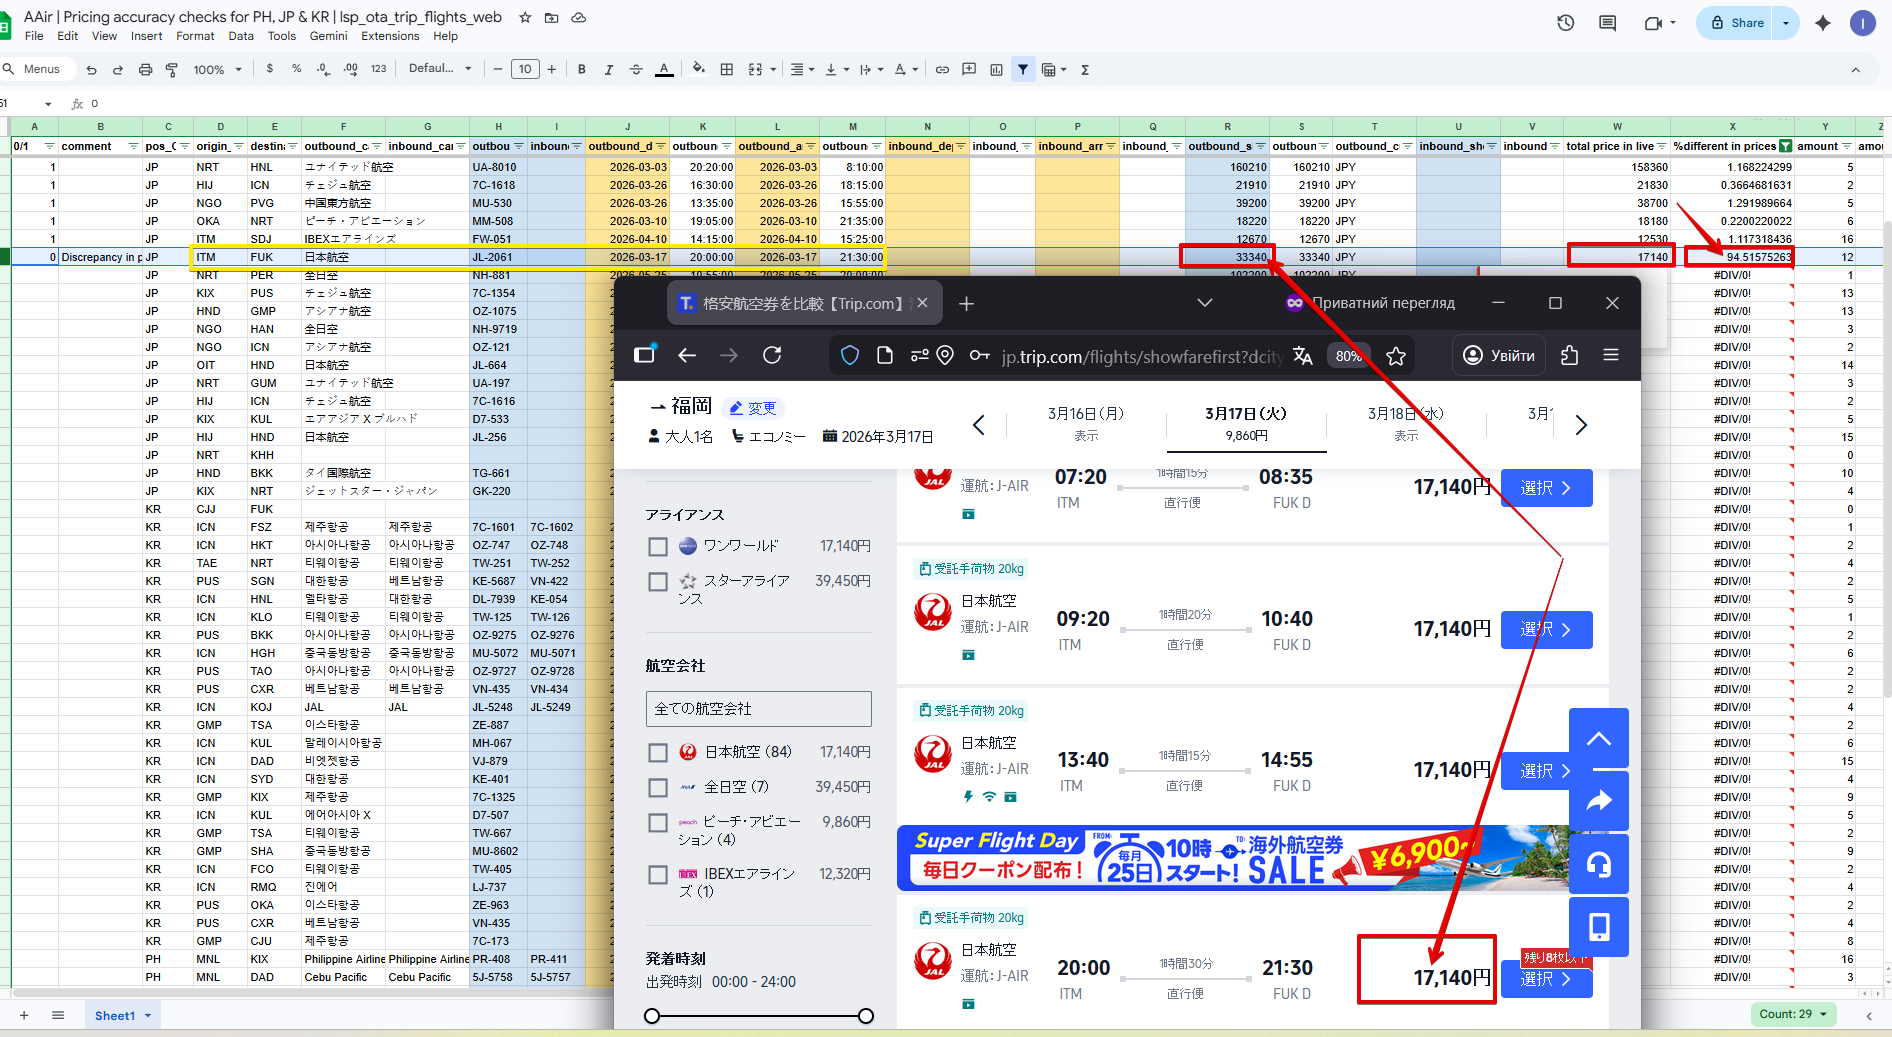Expand browser tab list chevron

(1205, 303)
